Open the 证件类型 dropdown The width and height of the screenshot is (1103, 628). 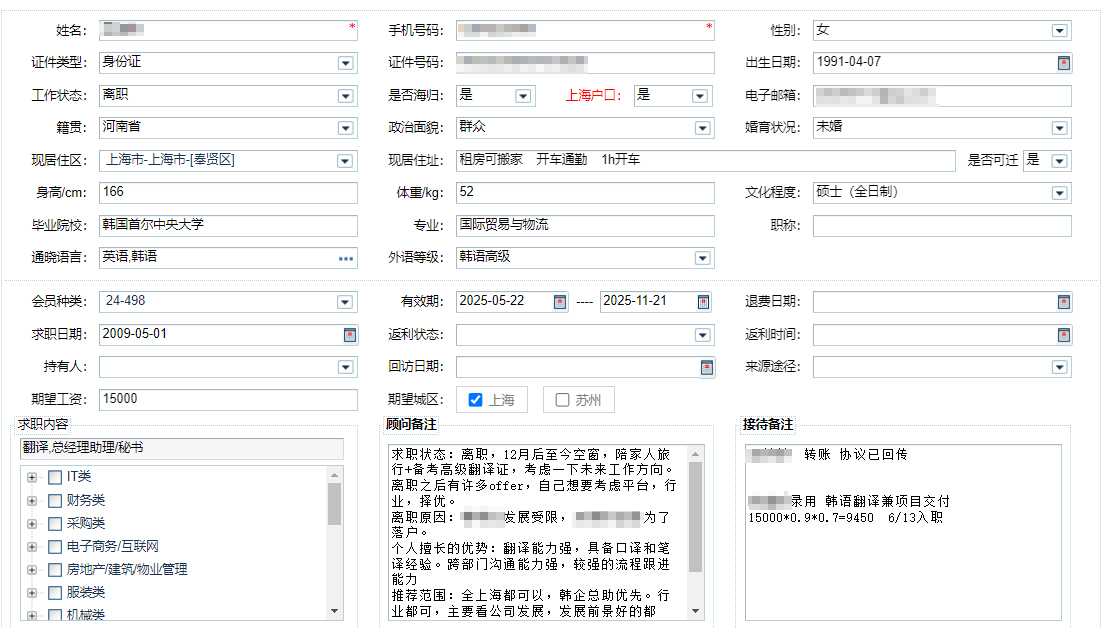345,63
